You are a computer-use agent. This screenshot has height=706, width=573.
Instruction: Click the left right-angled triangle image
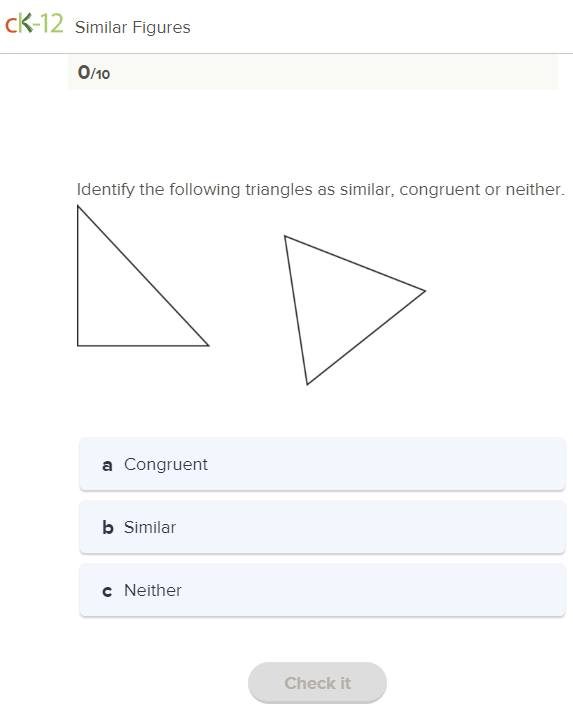point(143,276)
